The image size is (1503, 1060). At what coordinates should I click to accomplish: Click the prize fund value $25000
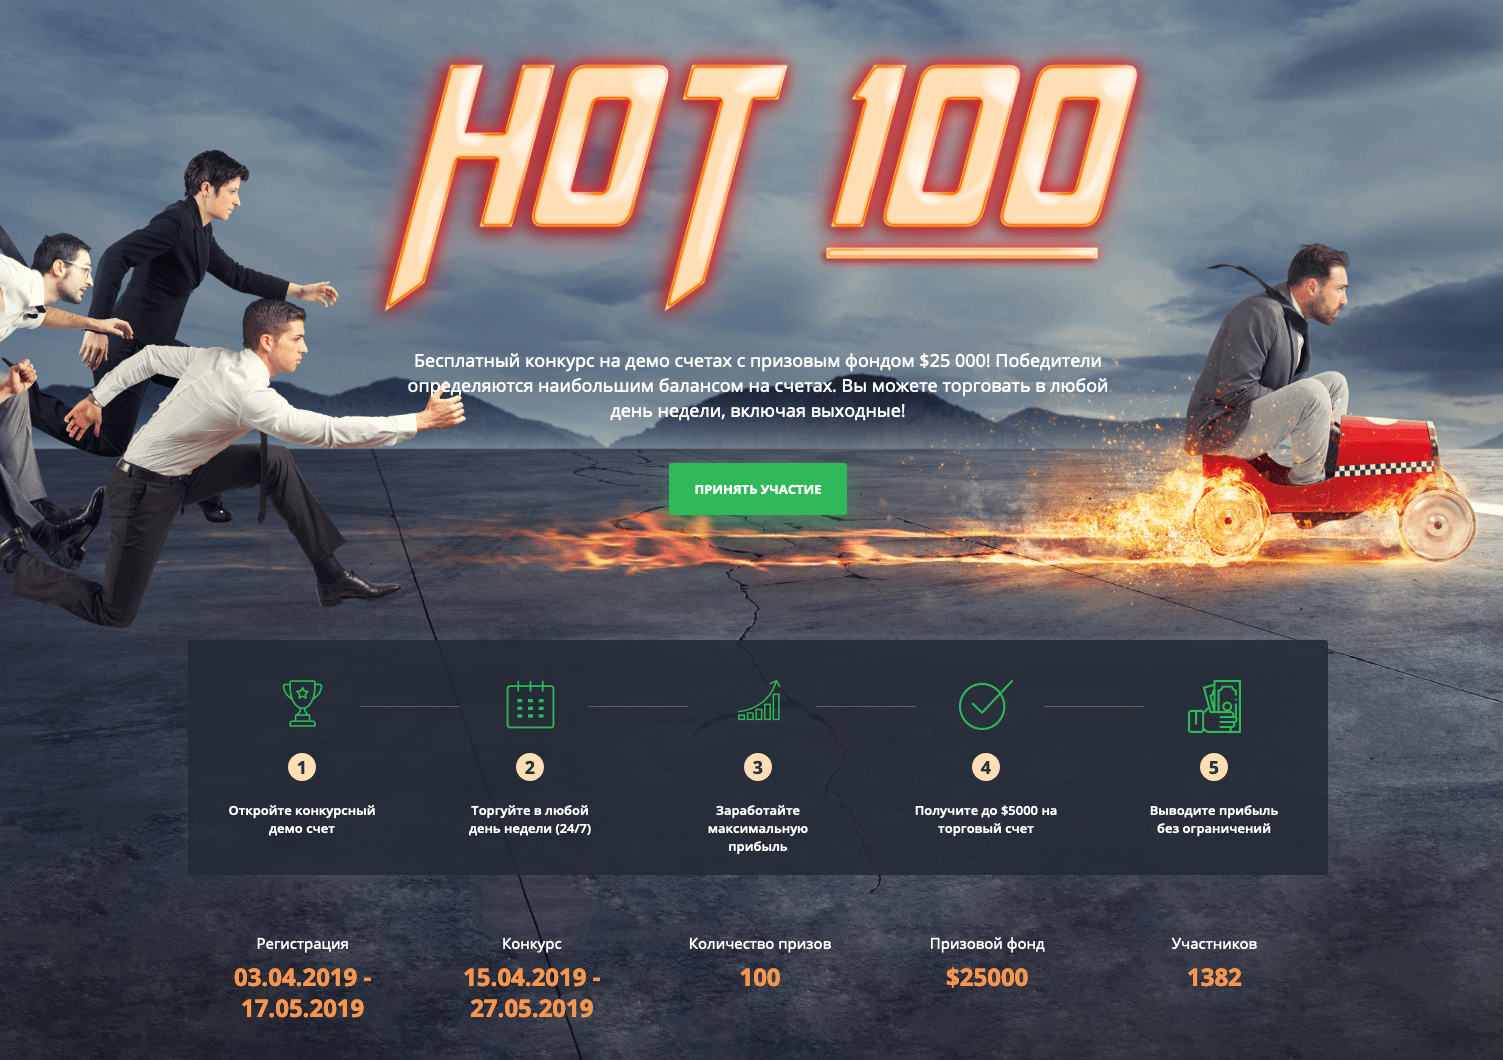pos(987,977)
